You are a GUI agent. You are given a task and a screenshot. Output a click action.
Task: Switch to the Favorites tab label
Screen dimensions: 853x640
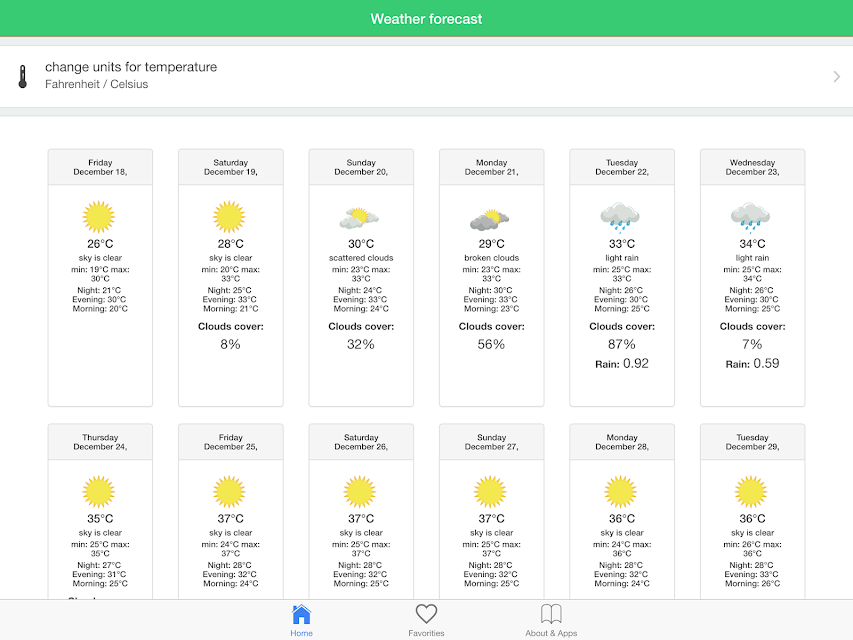click(426, 633)
